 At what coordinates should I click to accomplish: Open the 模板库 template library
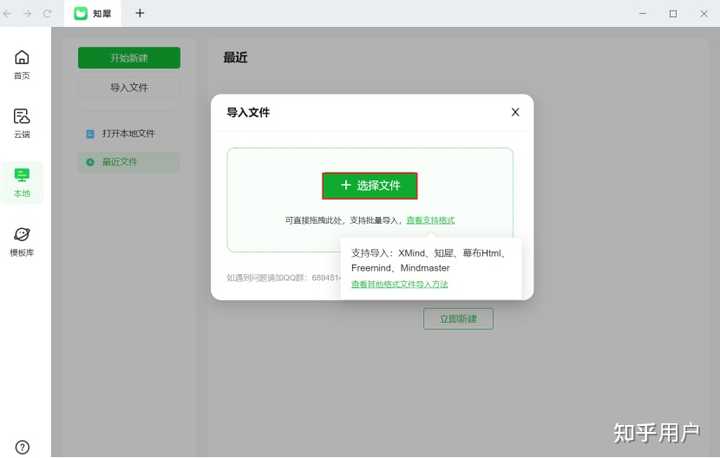point(22,241)
